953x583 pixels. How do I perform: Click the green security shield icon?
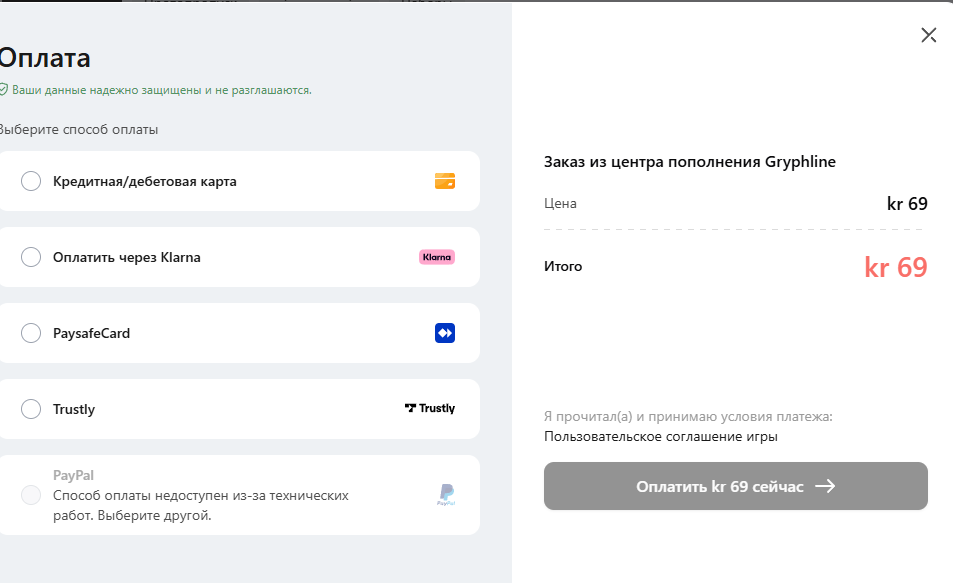click(3, 90)
